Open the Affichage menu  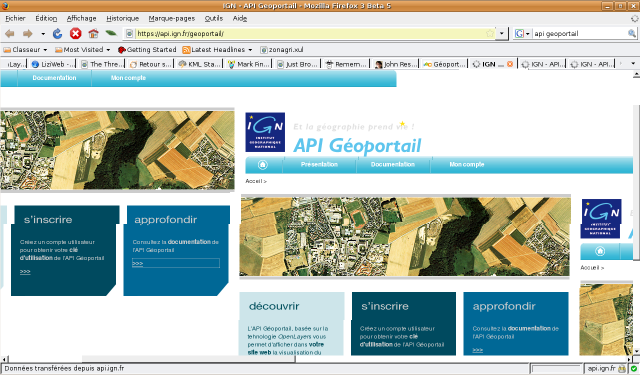82,18
